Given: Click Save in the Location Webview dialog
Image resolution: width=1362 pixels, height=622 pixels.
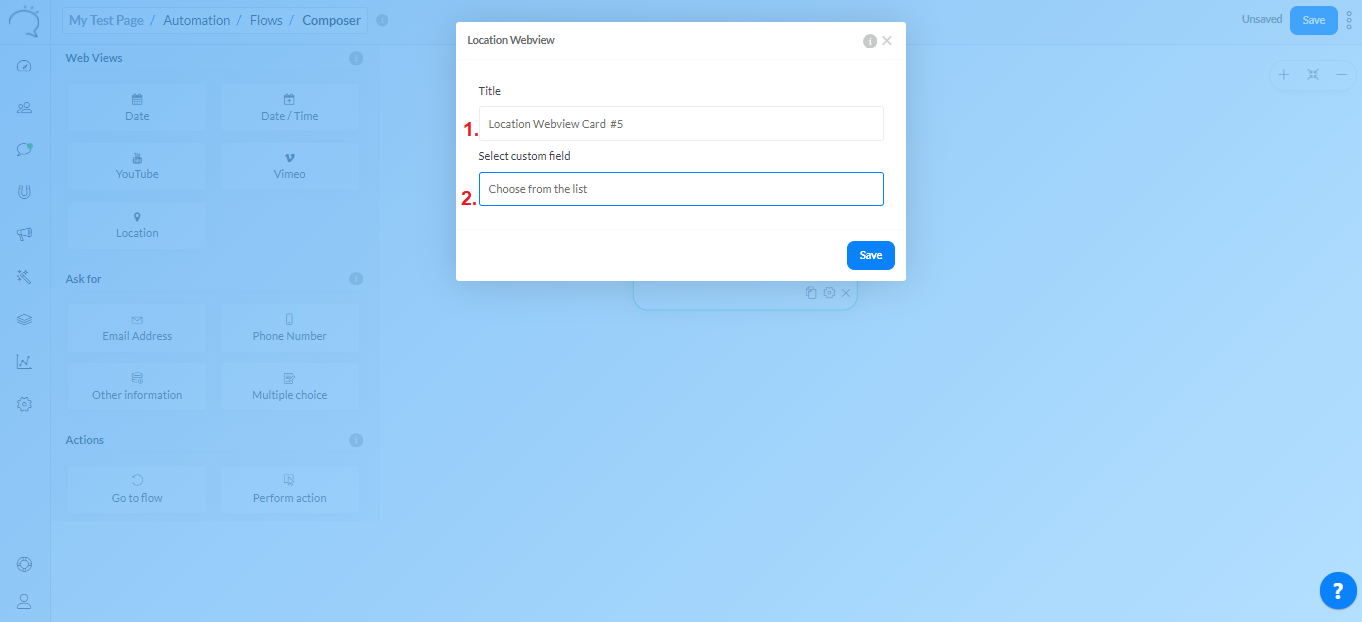Looking at the screenshot, I should [870, 255].
